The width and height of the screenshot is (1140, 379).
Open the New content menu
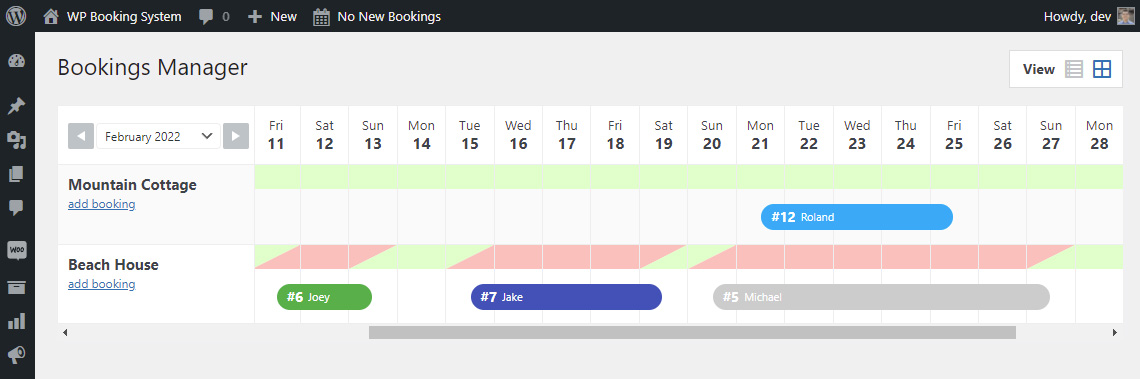pyautogui.click(x=272, y=16)
